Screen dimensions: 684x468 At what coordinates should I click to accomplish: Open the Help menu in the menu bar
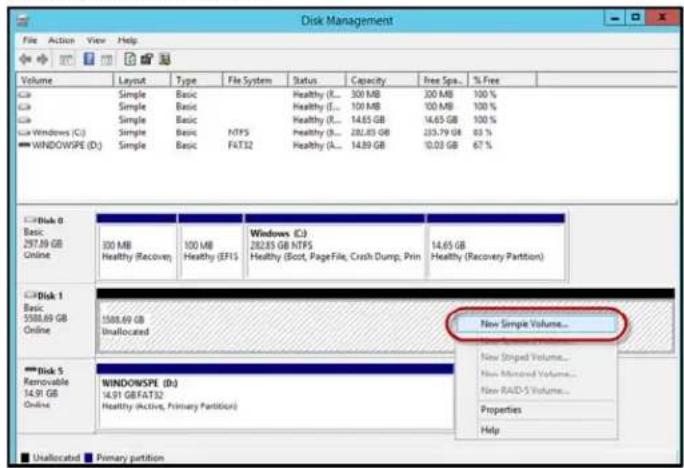(x=127, y=40)
